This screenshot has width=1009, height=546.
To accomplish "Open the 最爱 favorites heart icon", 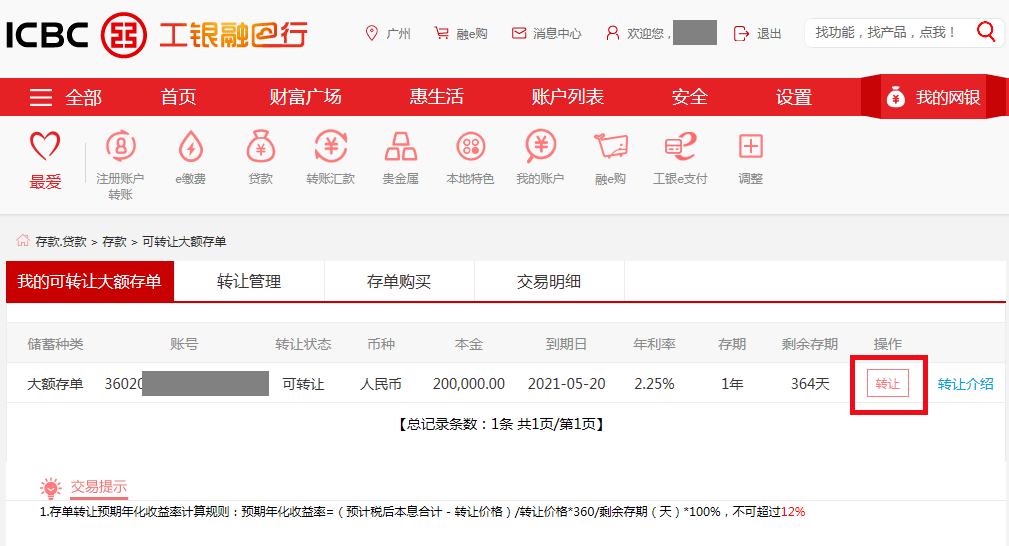I will pos(45,146).
